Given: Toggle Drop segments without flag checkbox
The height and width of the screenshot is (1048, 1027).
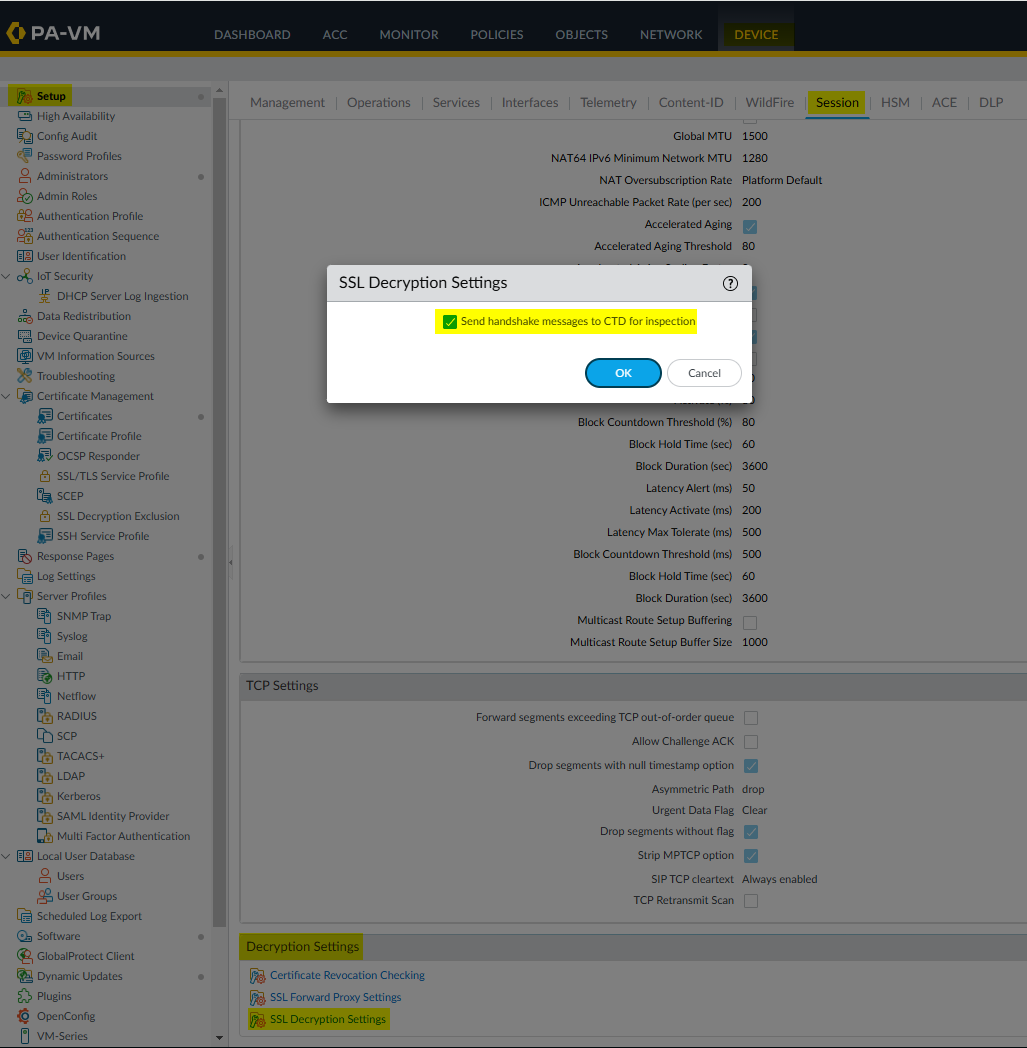Looking at the screenshot, I should click(751, 833).
